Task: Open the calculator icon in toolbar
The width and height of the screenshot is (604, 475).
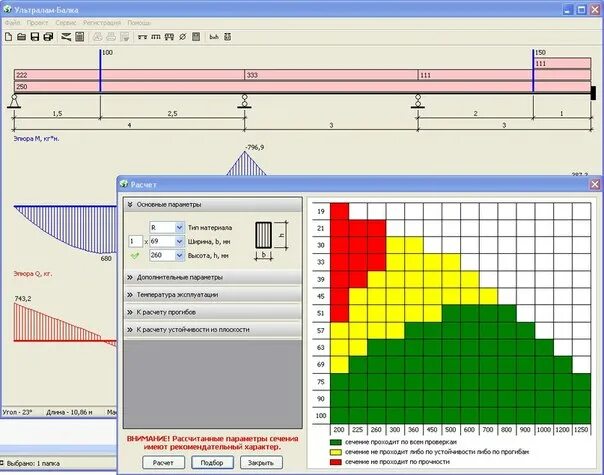Action: (x=80, y=37)
